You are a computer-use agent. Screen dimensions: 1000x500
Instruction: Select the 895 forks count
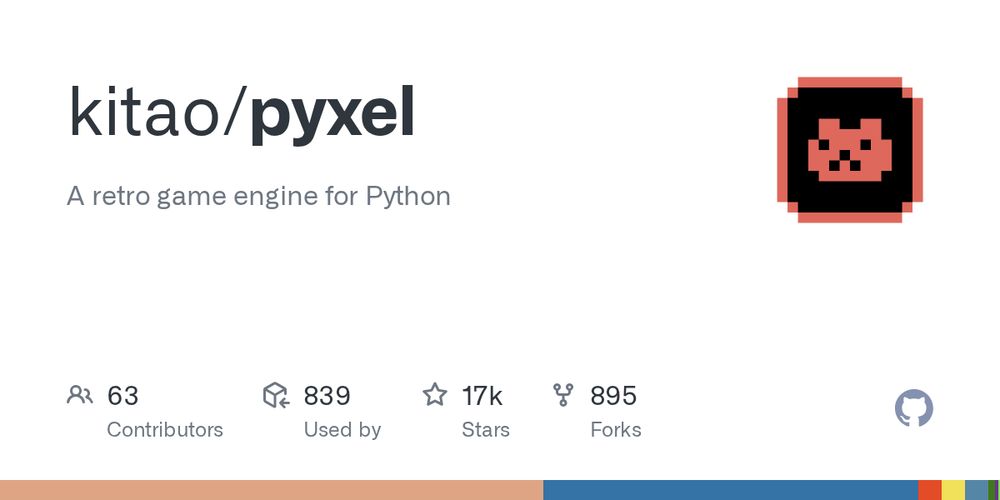(x=613, y=396)
